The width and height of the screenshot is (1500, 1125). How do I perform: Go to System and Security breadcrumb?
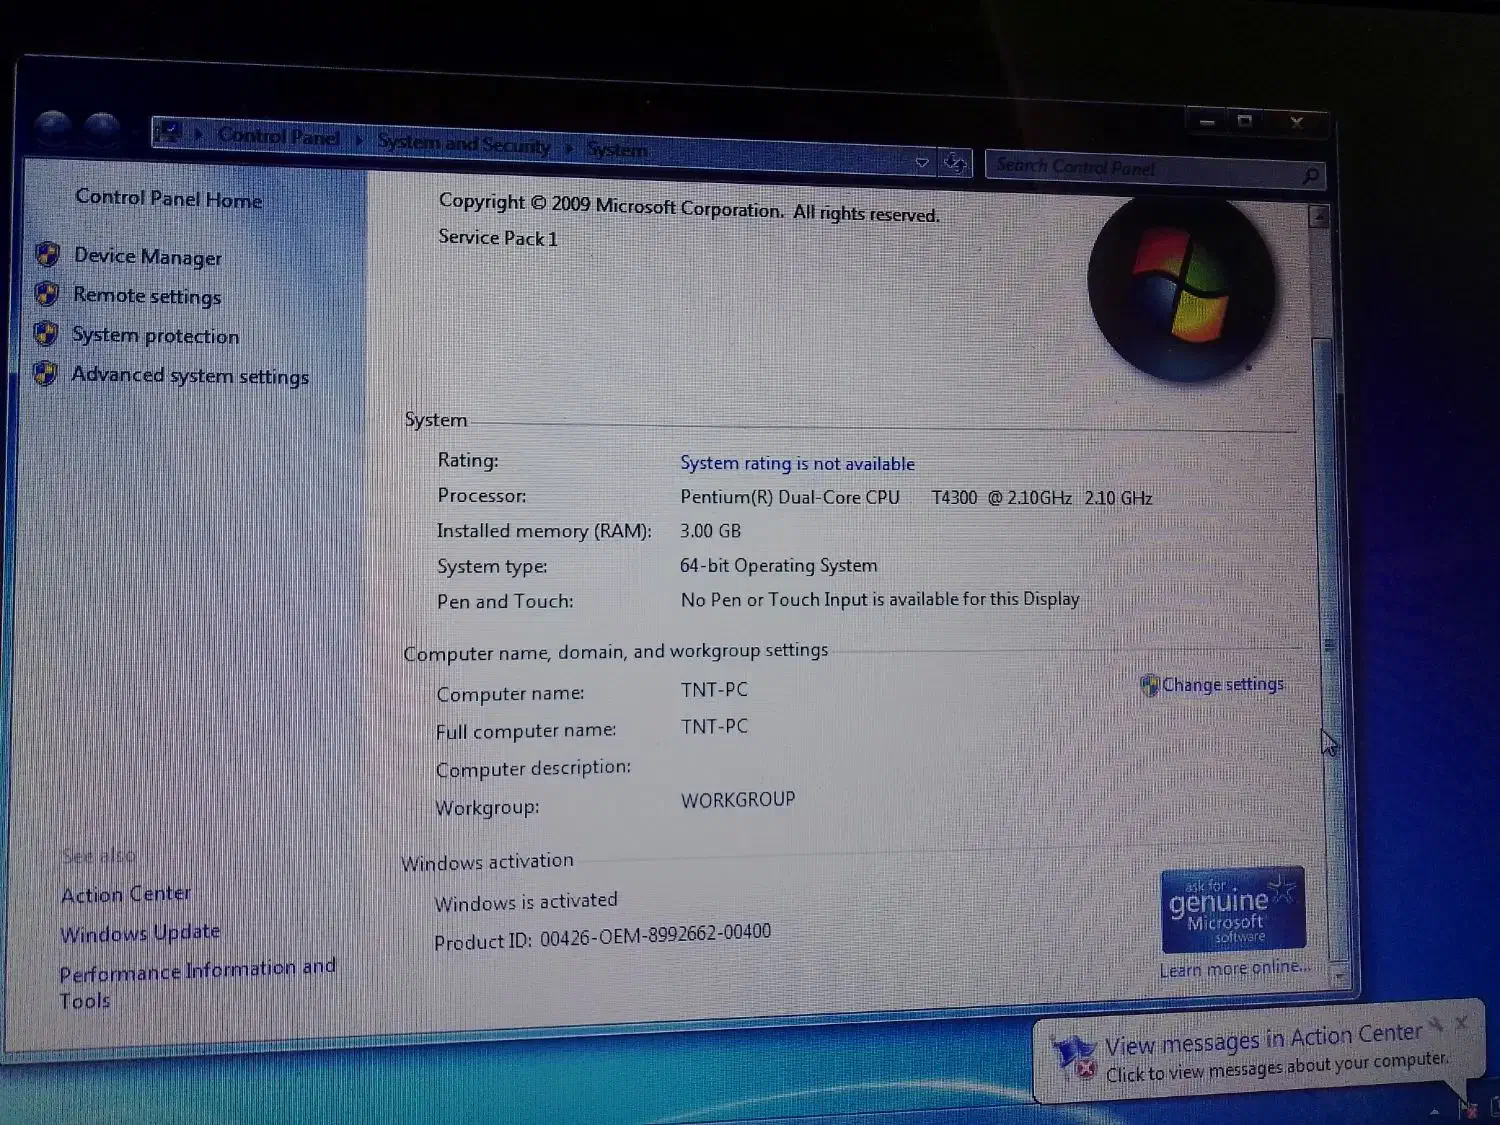(x=464, y=143)
